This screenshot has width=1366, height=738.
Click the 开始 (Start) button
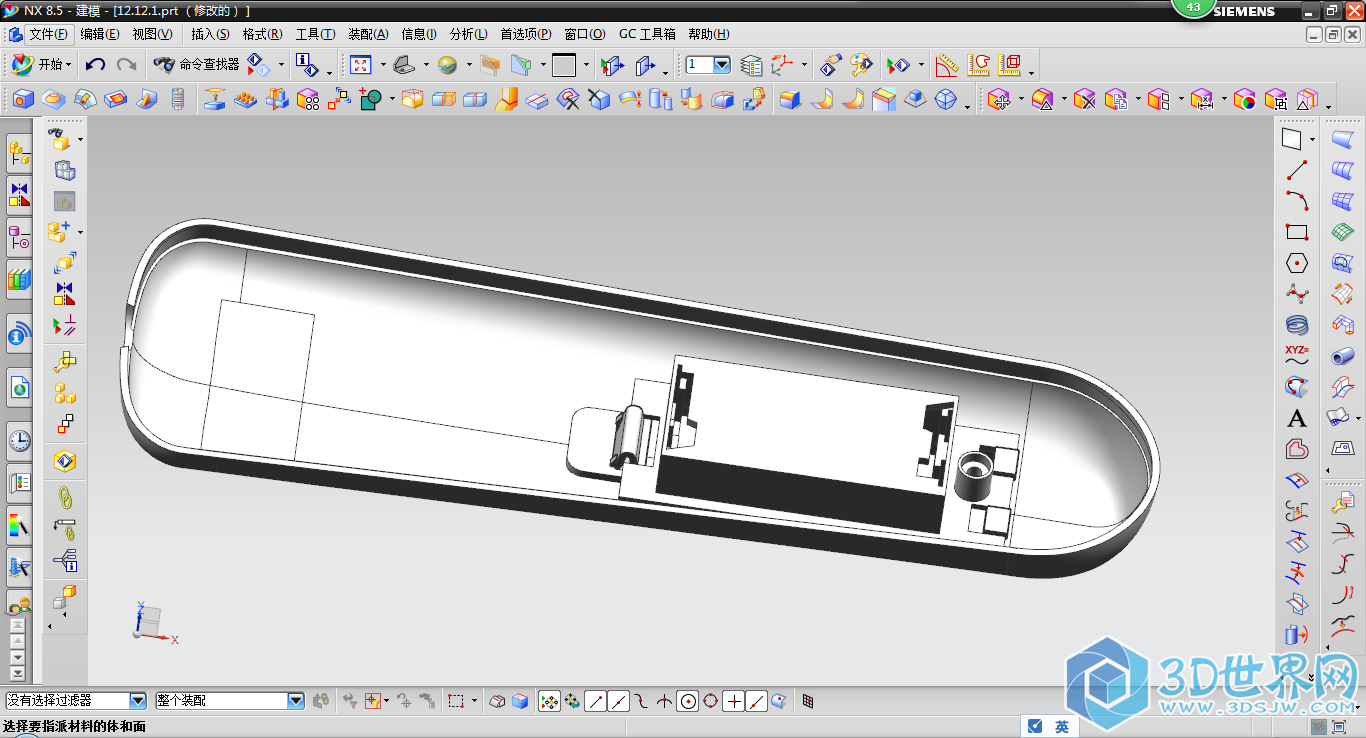click(x=41, y=65)
